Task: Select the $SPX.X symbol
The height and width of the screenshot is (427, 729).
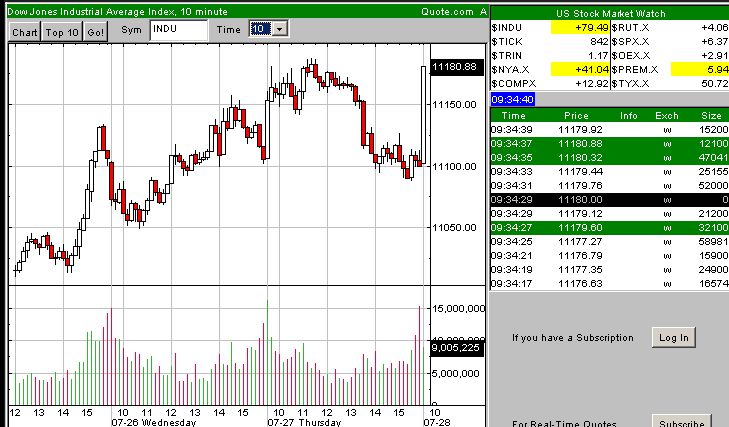Action: click(632, 42)
